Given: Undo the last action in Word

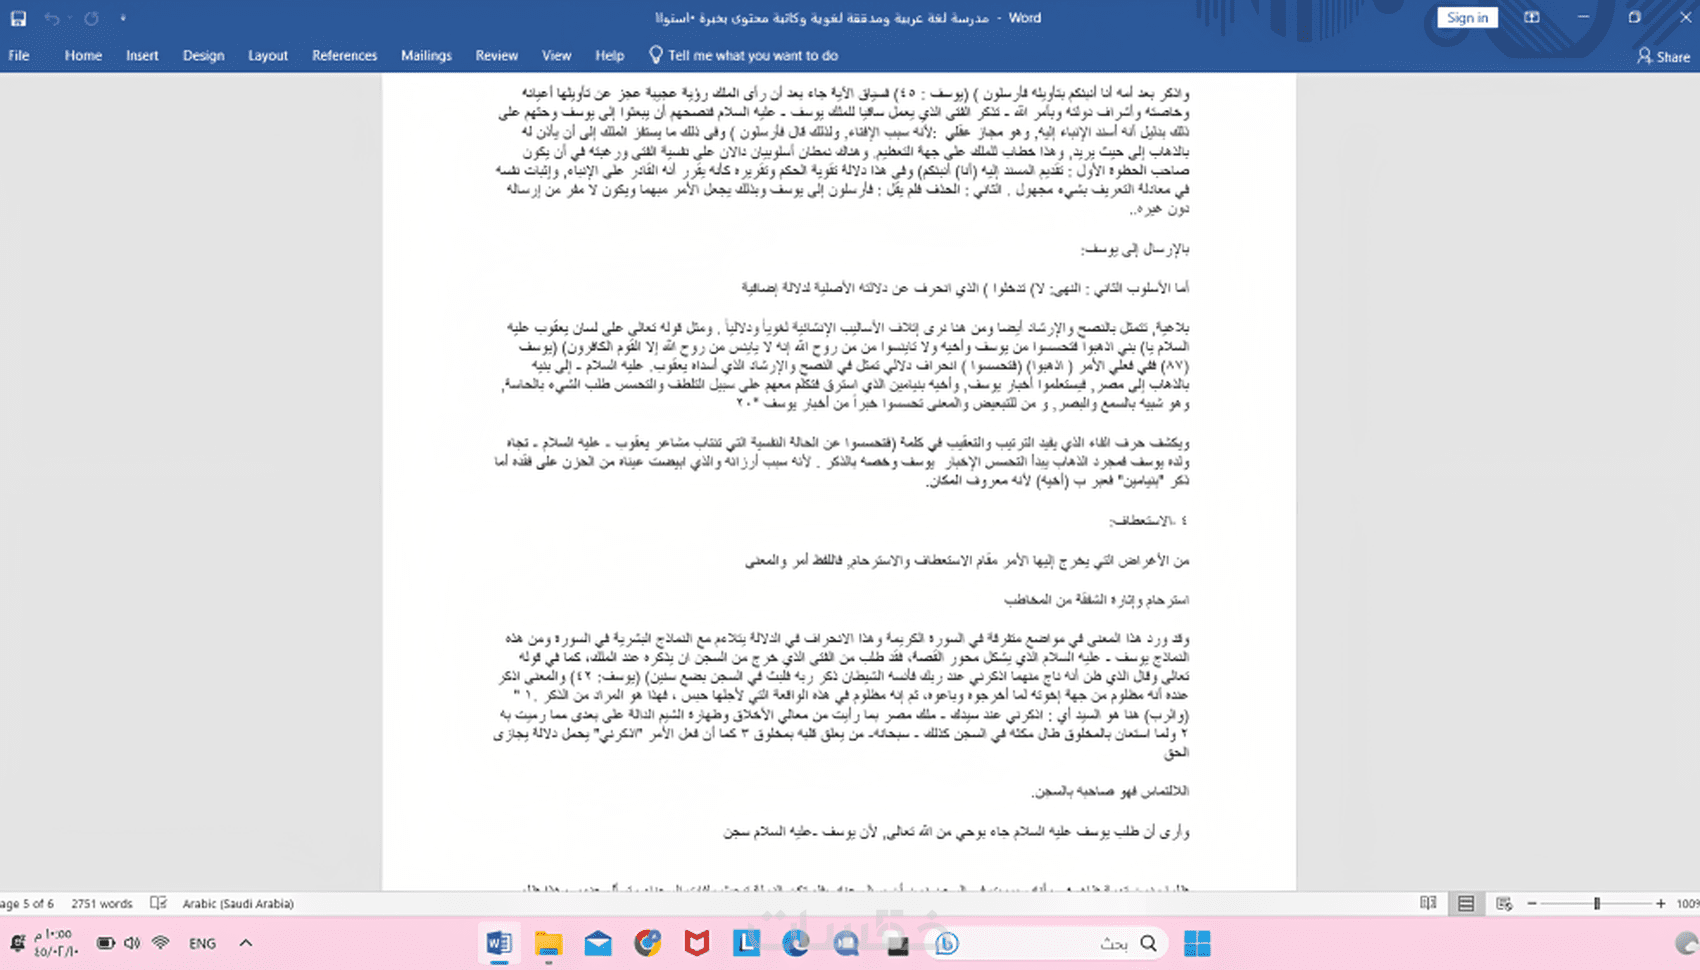Looking at the screenshot, I should (52, 18).
